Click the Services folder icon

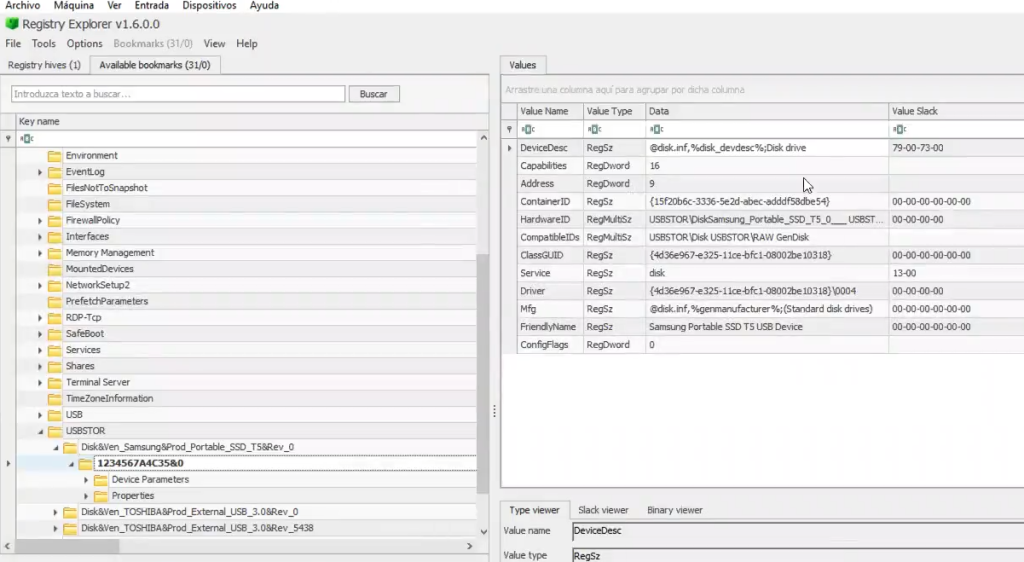[x=55, y=350]
